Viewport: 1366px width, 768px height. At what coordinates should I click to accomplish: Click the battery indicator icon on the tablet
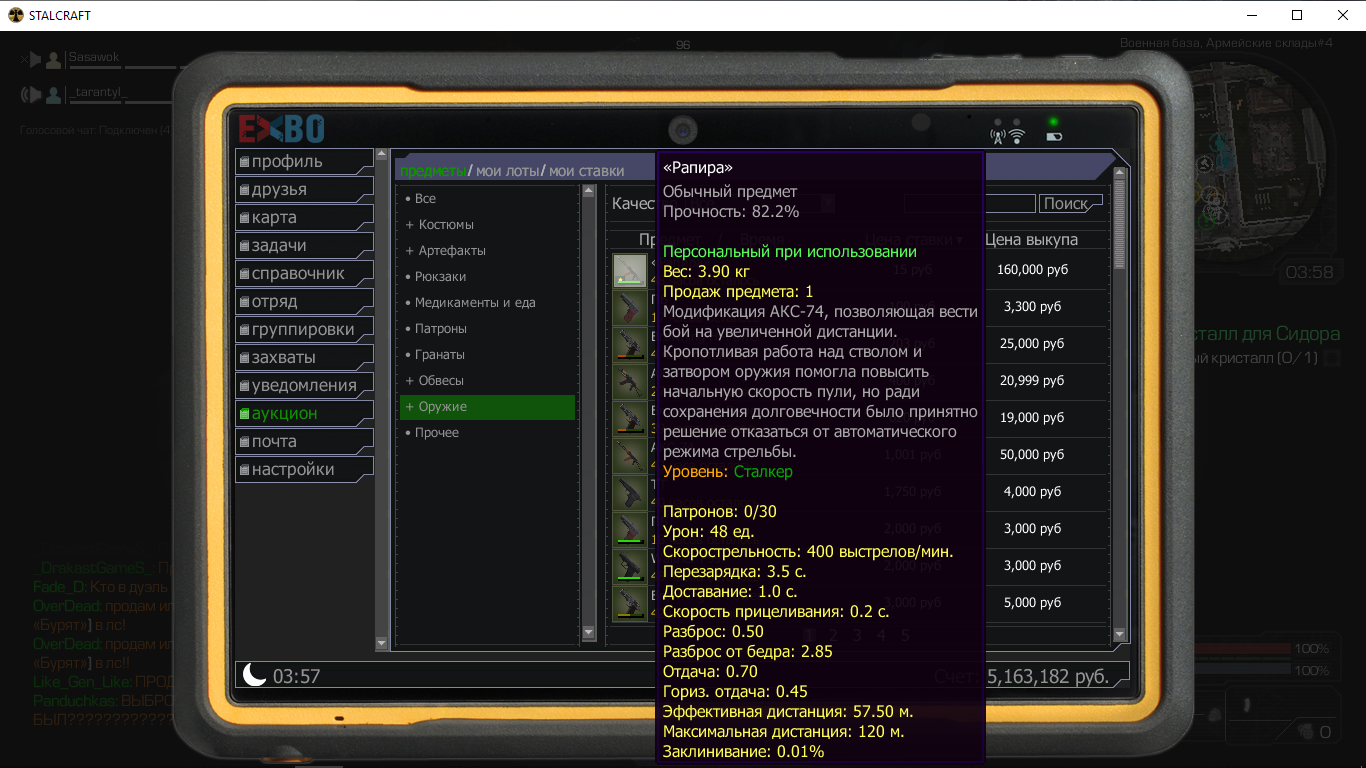pyautogui.click(x=1053, y=137)
